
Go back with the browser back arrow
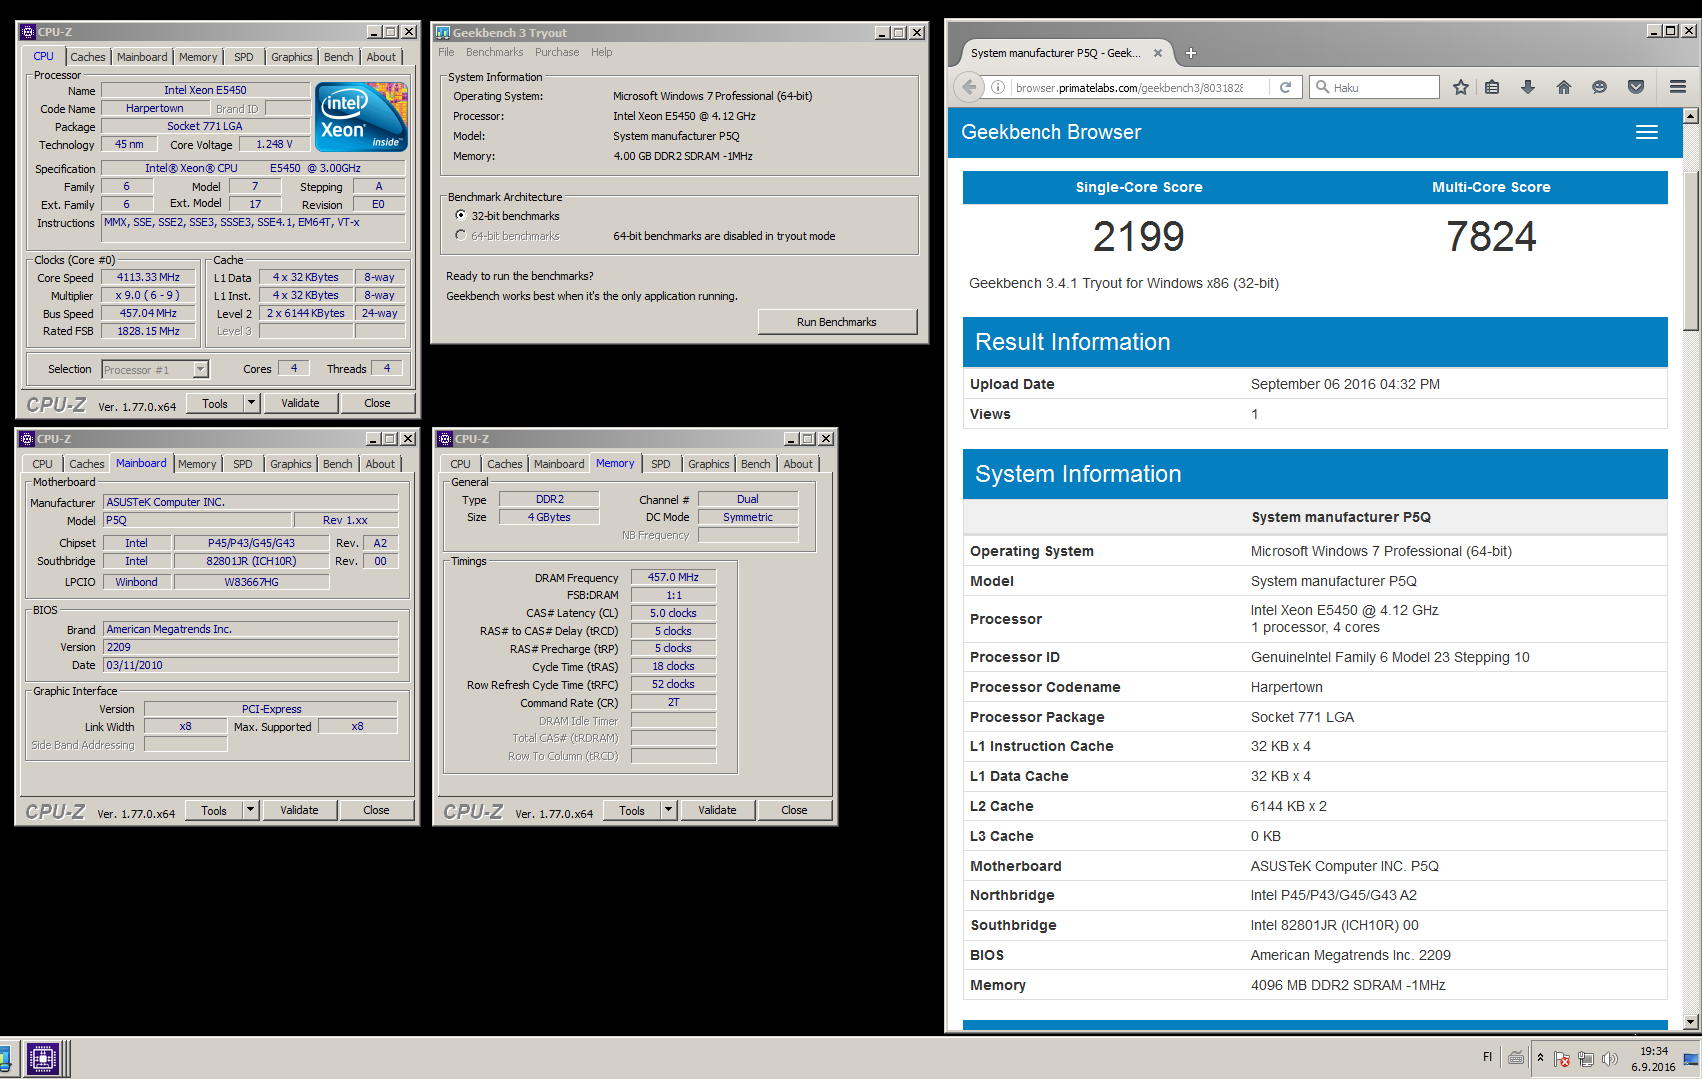(968, 87)
